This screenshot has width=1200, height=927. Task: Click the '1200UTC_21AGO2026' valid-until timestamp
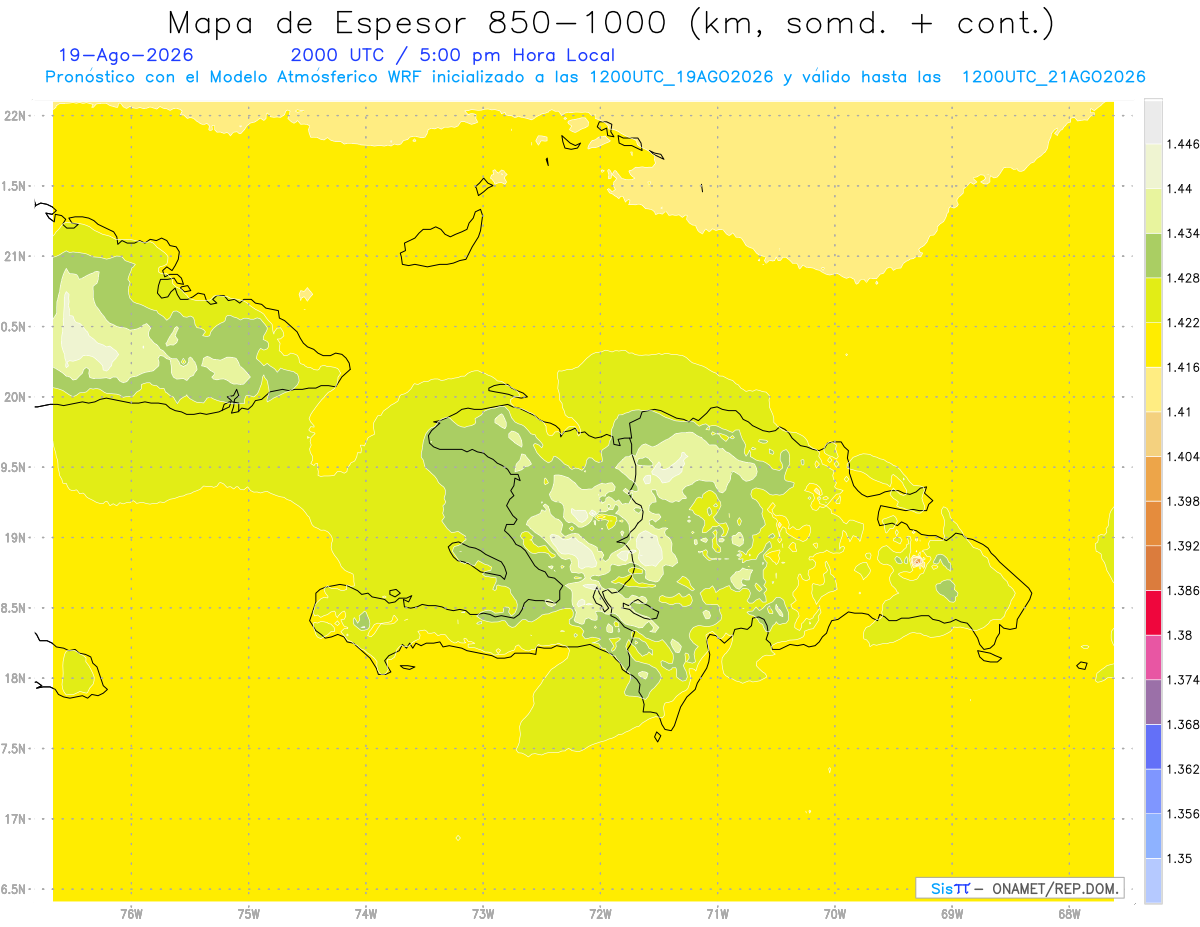pyautogui.click(x=1053, y=77)
